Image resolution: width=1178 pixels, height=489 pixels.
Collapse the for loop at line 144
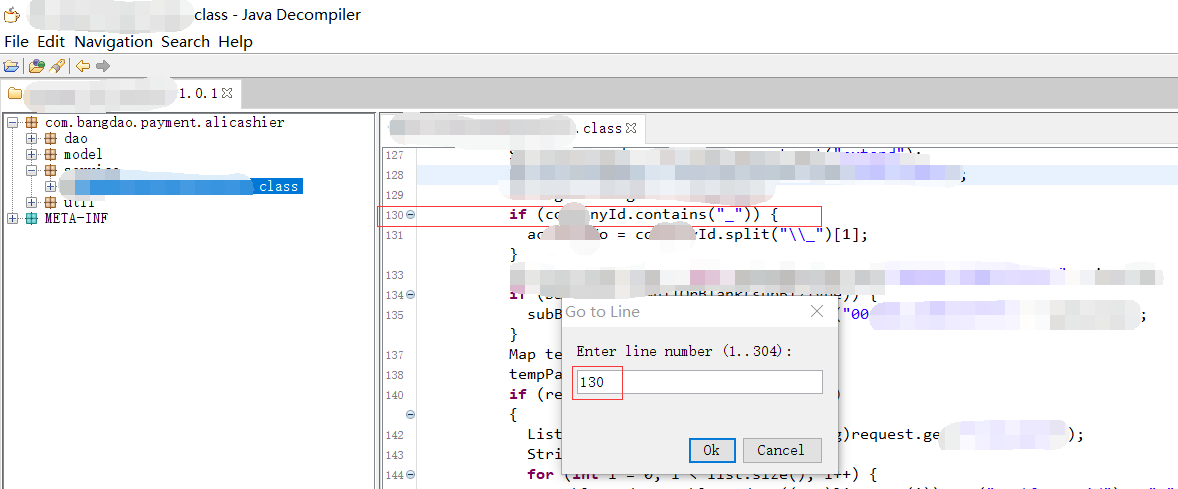tap(410, 475)
